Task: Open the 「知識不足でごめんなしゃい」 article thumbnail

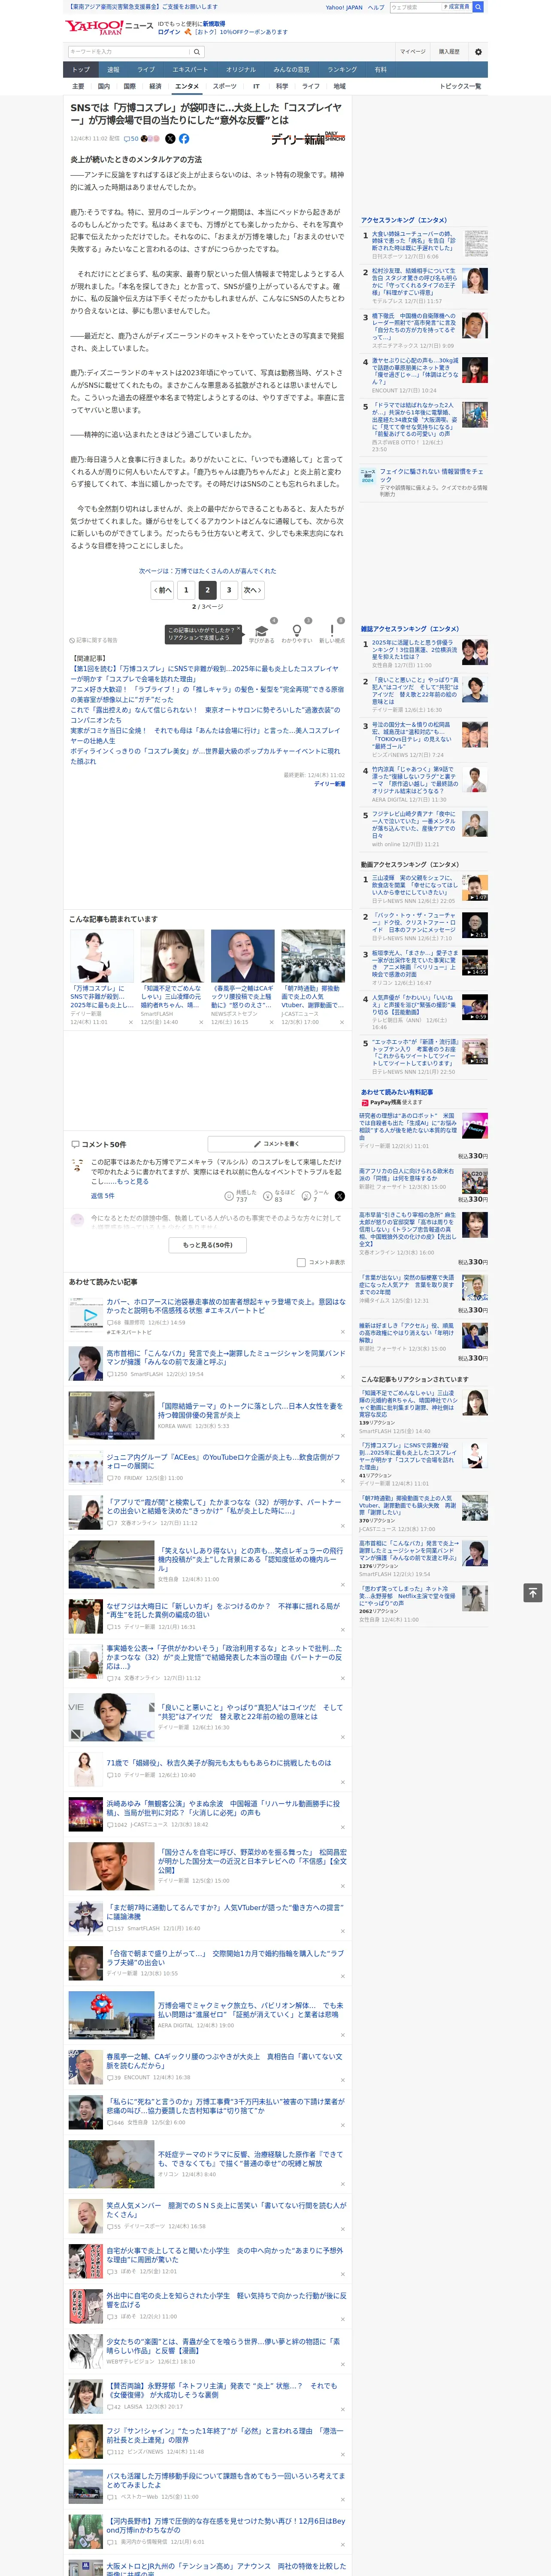Action: [x=172, y=956]
